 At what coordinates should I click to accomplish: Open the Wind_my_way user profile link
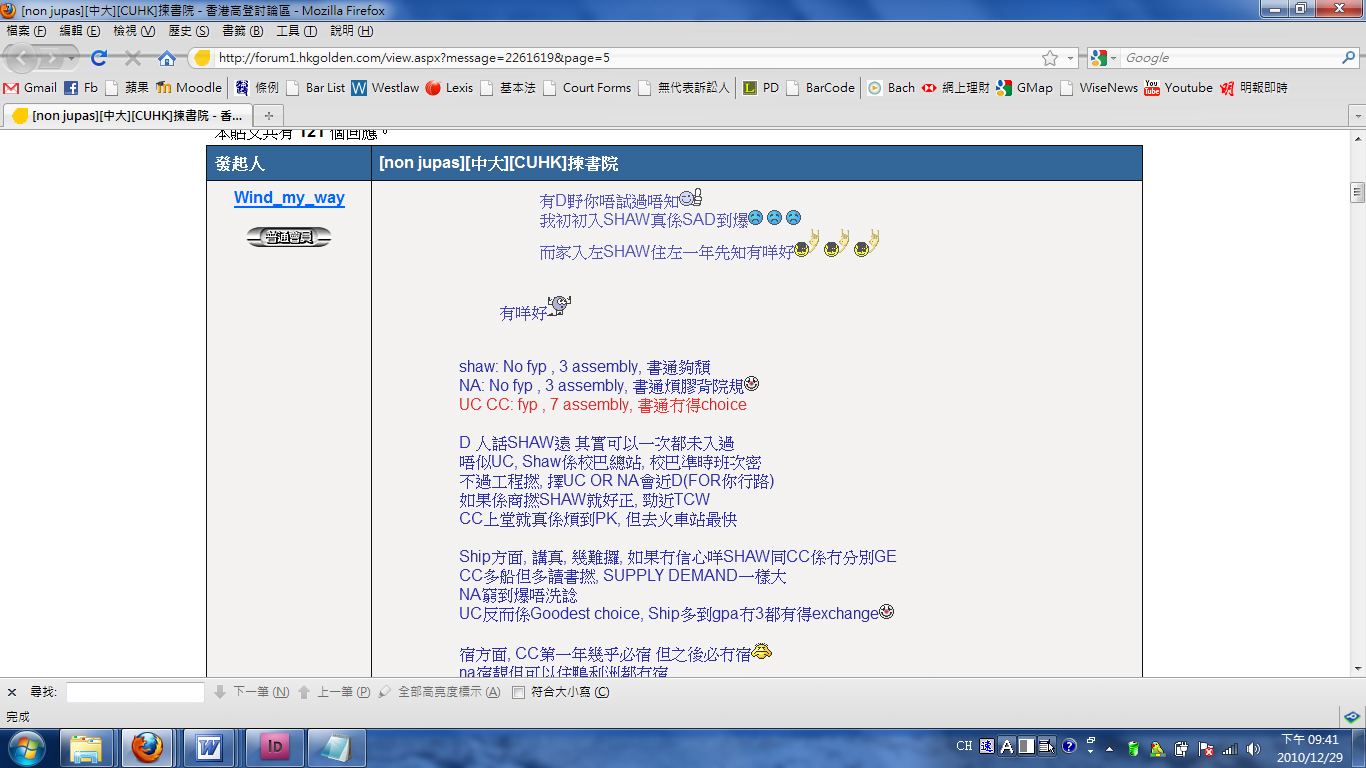click(x=289, y=198)
